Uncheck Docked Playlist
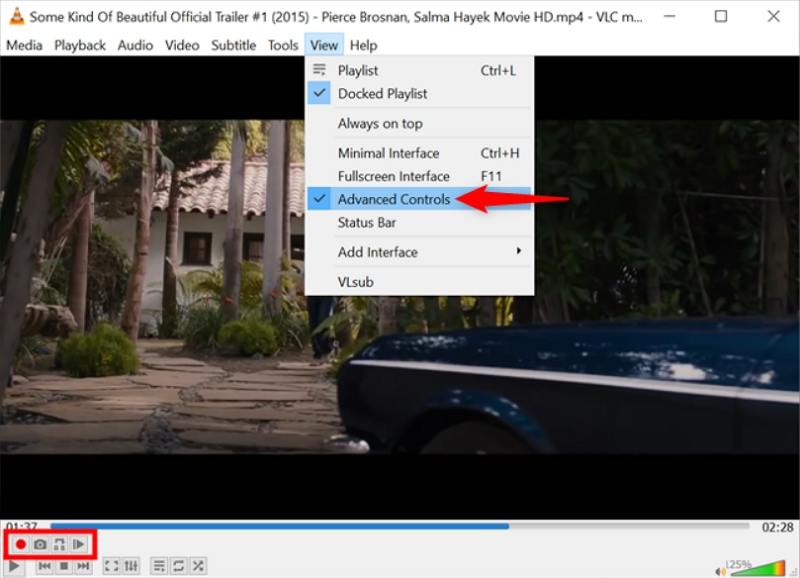Viewport: 800px width, 578px height. tap(389, 93)
